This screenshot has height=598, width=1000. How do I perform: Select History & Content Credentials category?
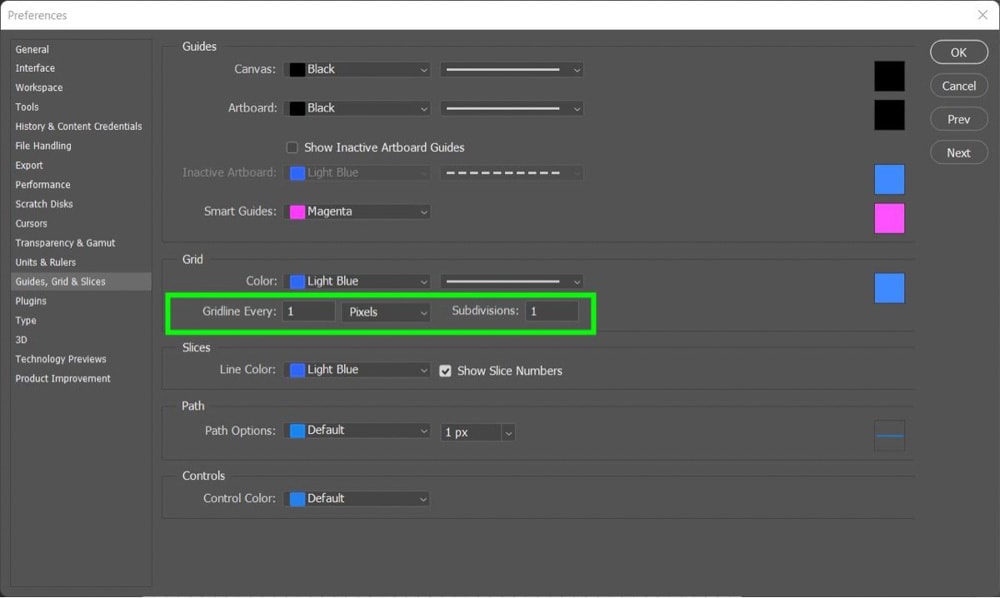click(x=78, y=126)
